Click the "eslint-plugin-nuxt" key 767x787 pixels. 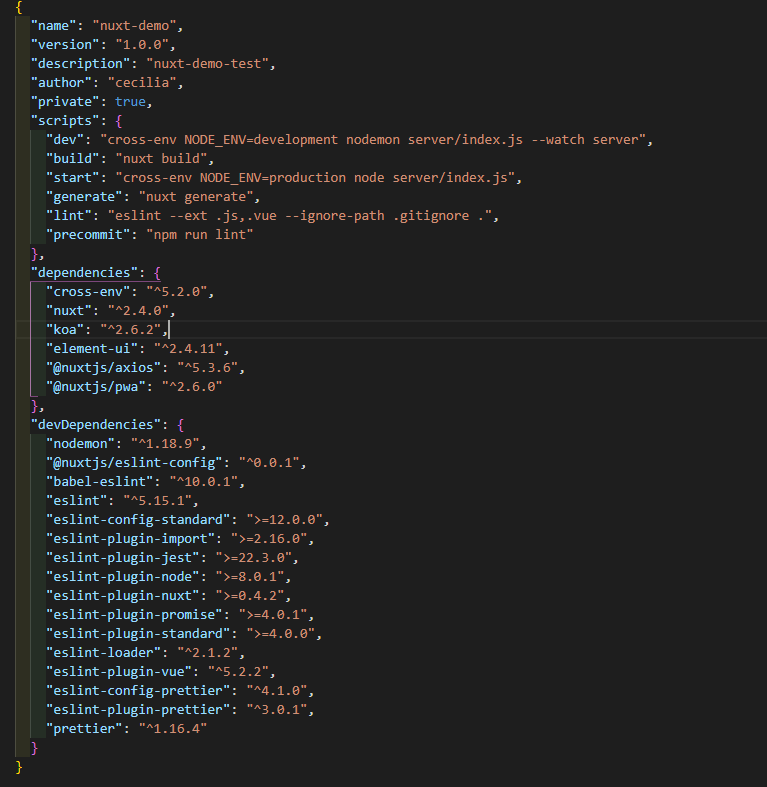pos(123,596)
